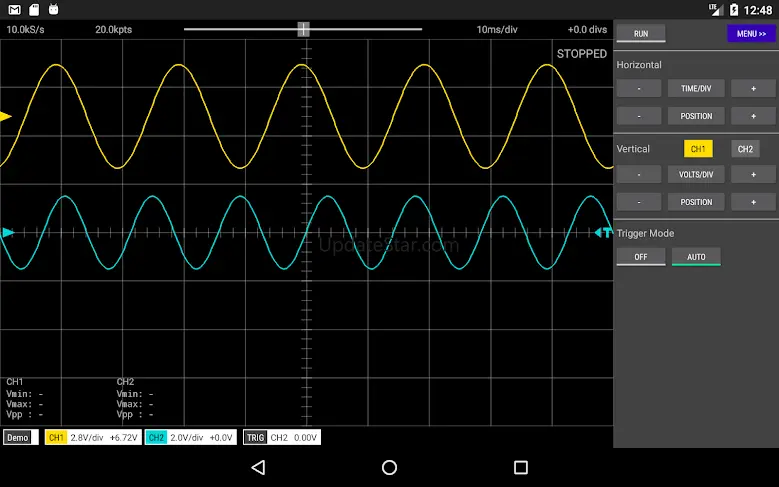779x487 pixels.
Task: Click the +0.0 divs offset readout
Action: 587,29
